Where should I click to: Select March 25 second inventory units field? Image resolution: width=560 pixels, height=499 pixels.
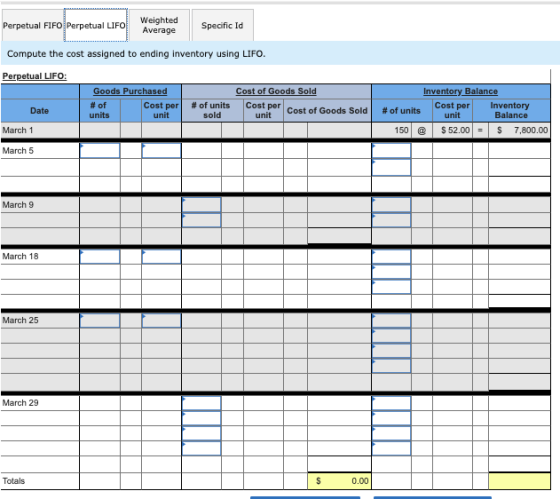[x=391, y=336]
